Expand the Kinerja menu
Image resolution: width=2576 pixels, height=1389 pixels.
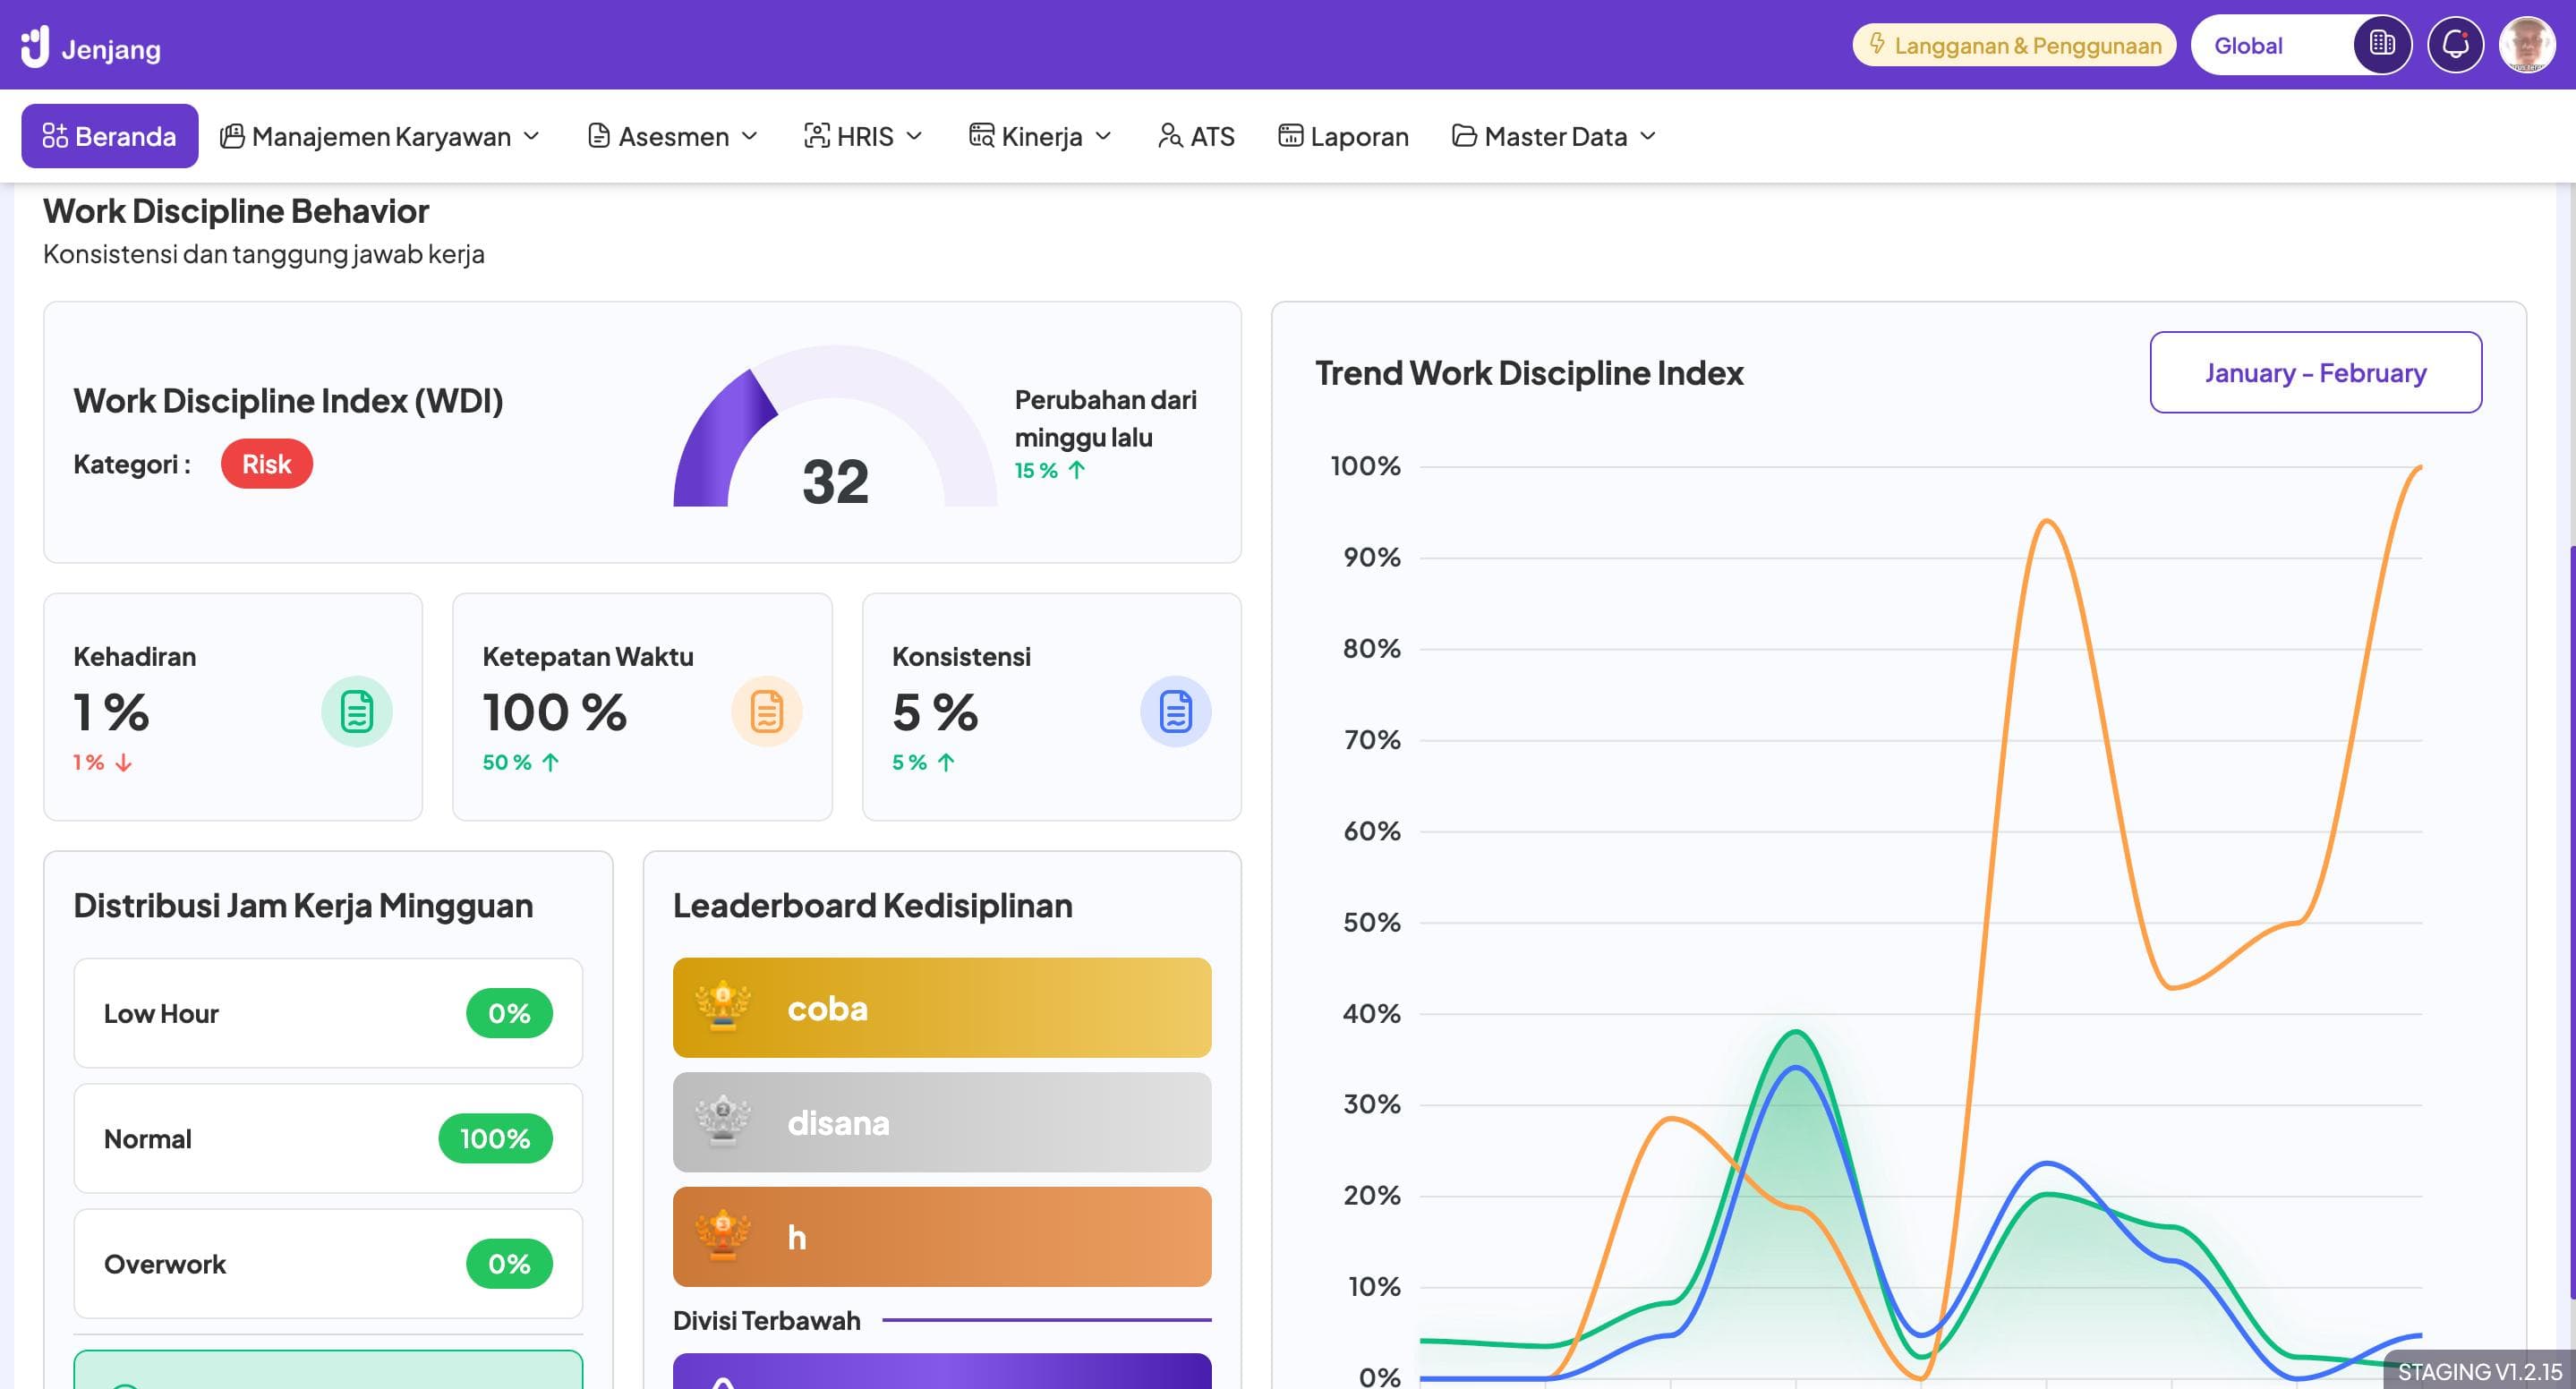click(1040, 136)
